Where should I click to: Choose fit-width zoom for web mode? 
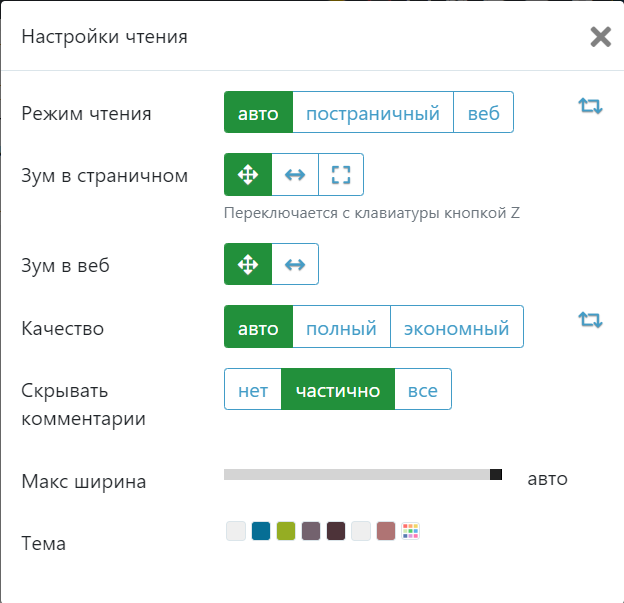point(295,265)
